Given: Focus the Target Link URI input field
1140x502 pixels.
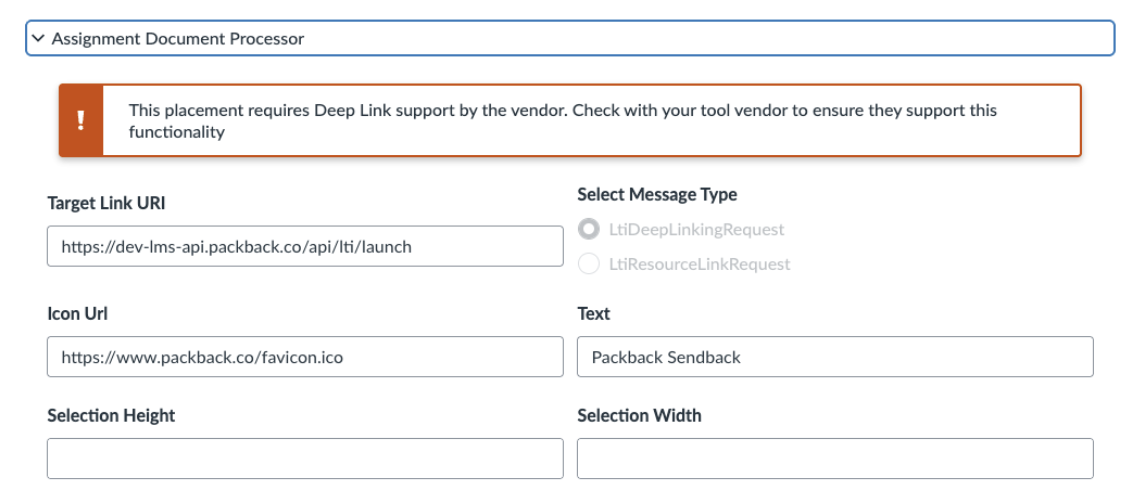Looking at the screenshot, I should 305,246.
